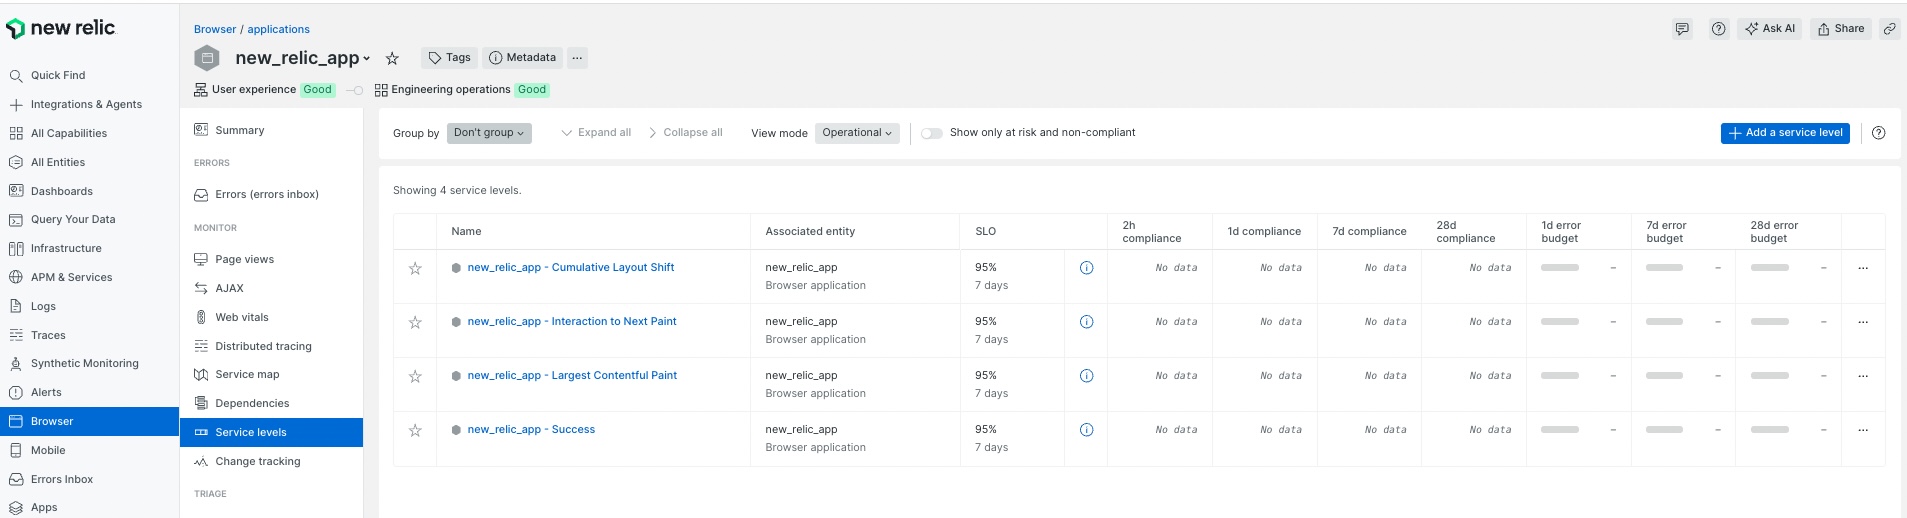Favorite new_relic_app with header star
1907x518 pixels.
pyautogui.click(x=392, y=58)
